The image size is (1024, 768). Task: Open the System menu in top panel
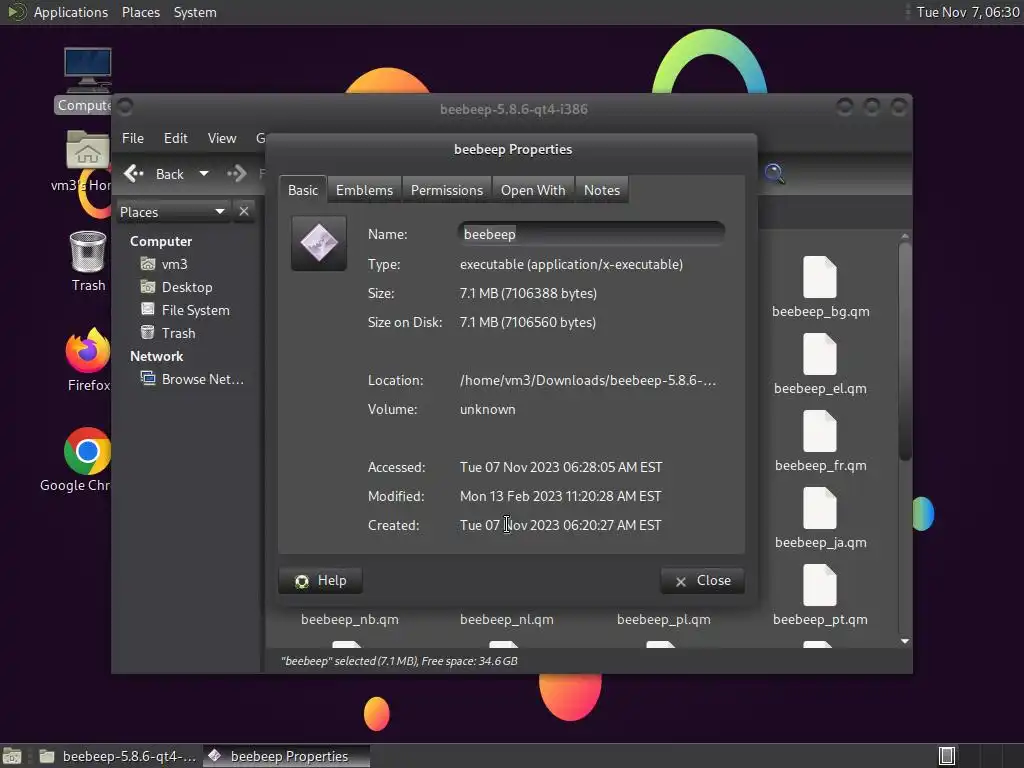pos(195,12)
